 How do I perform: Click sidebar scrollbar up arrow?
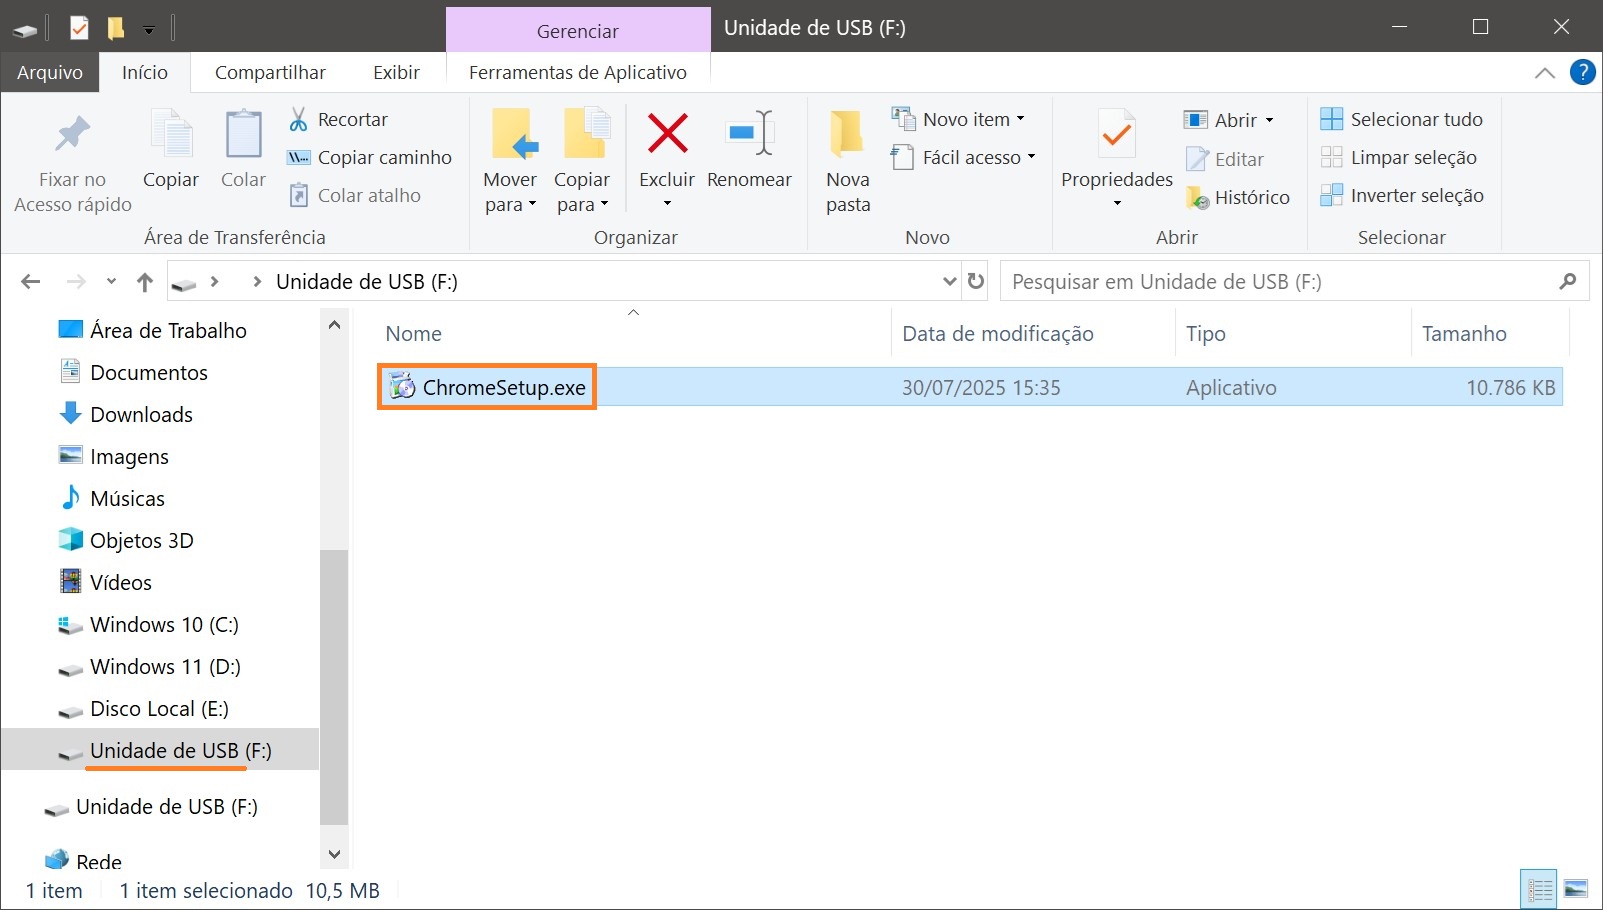(334, 325)
